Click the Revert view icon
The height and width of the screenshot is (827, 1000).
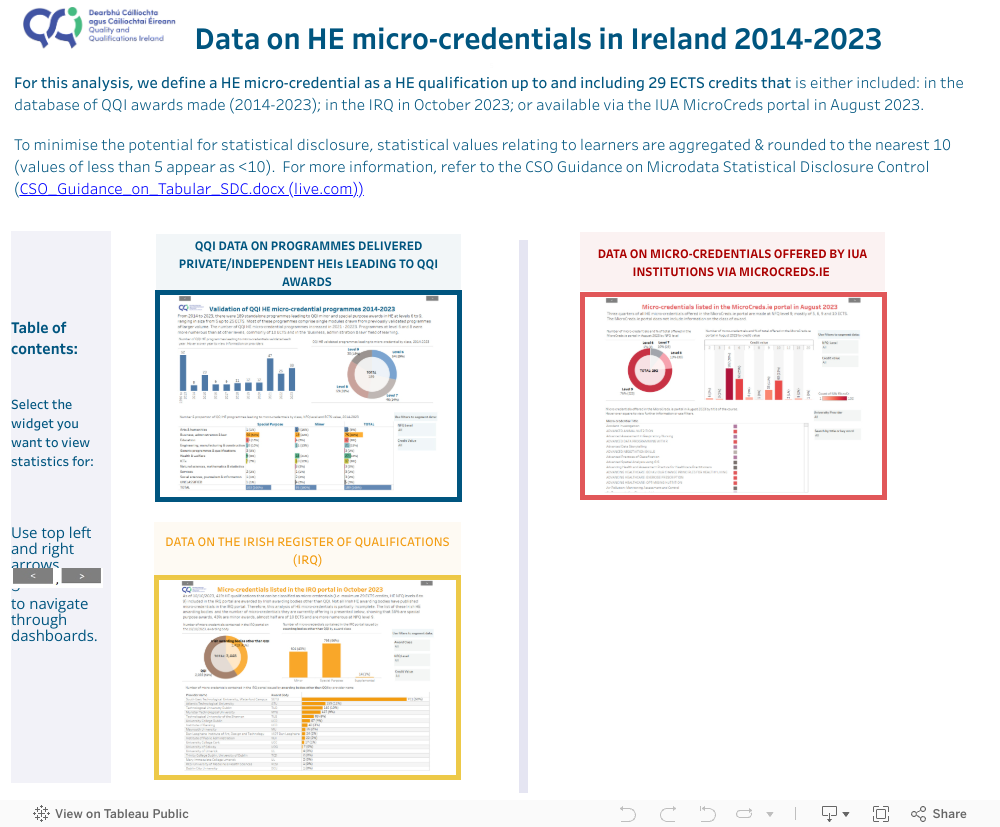[x=707, y=814]
